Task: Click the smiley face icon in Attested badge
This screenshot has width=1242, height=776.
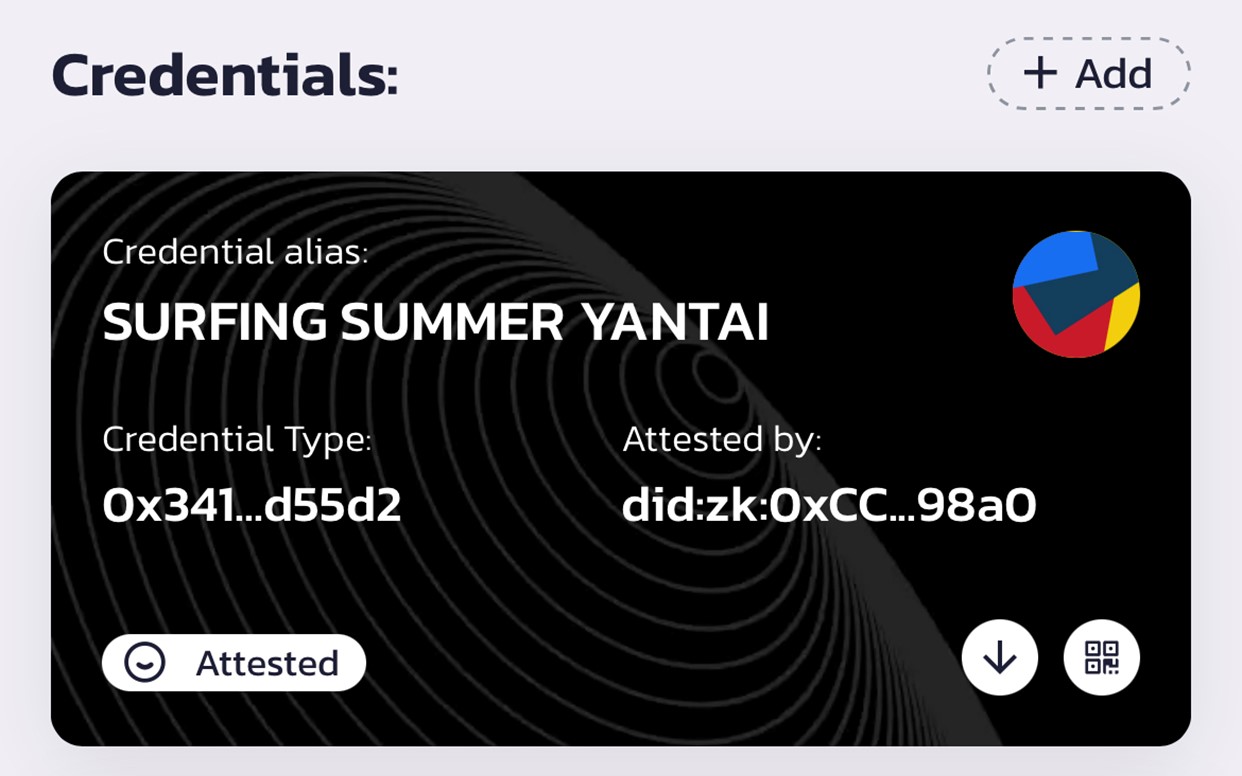Action: pyautogui.click(x=143, y=661)
